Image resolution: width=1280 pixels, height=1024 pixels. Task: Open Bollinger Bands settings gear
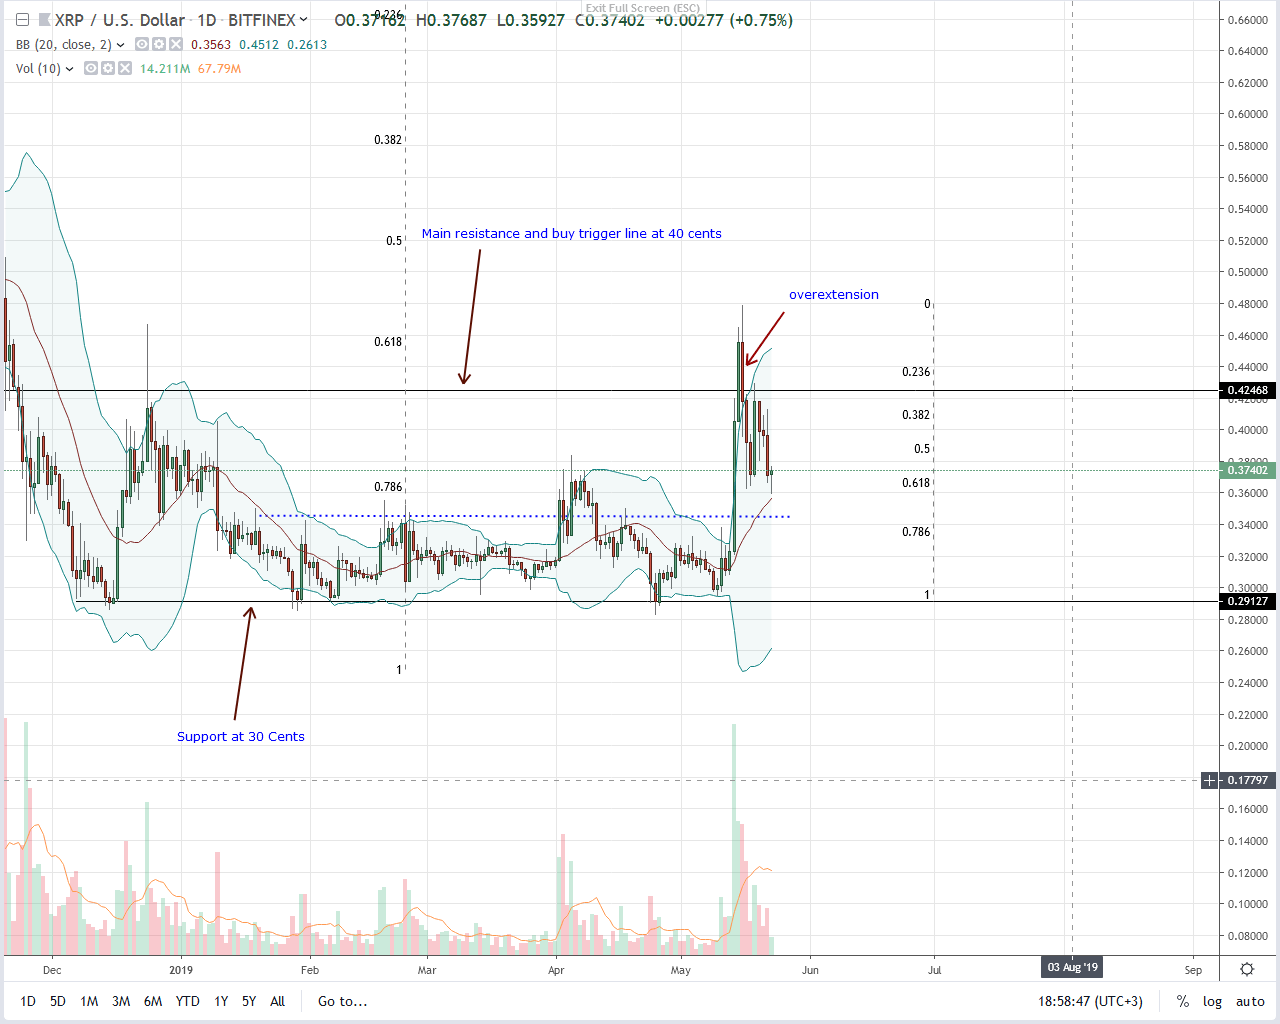tap(159, 45)
